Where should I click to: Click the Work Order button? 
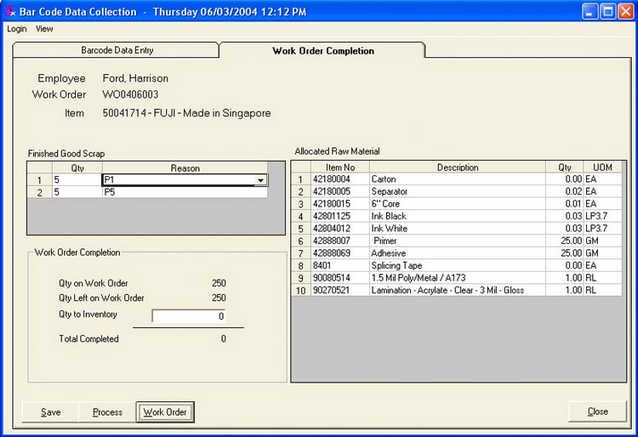[x=165, y=412]
